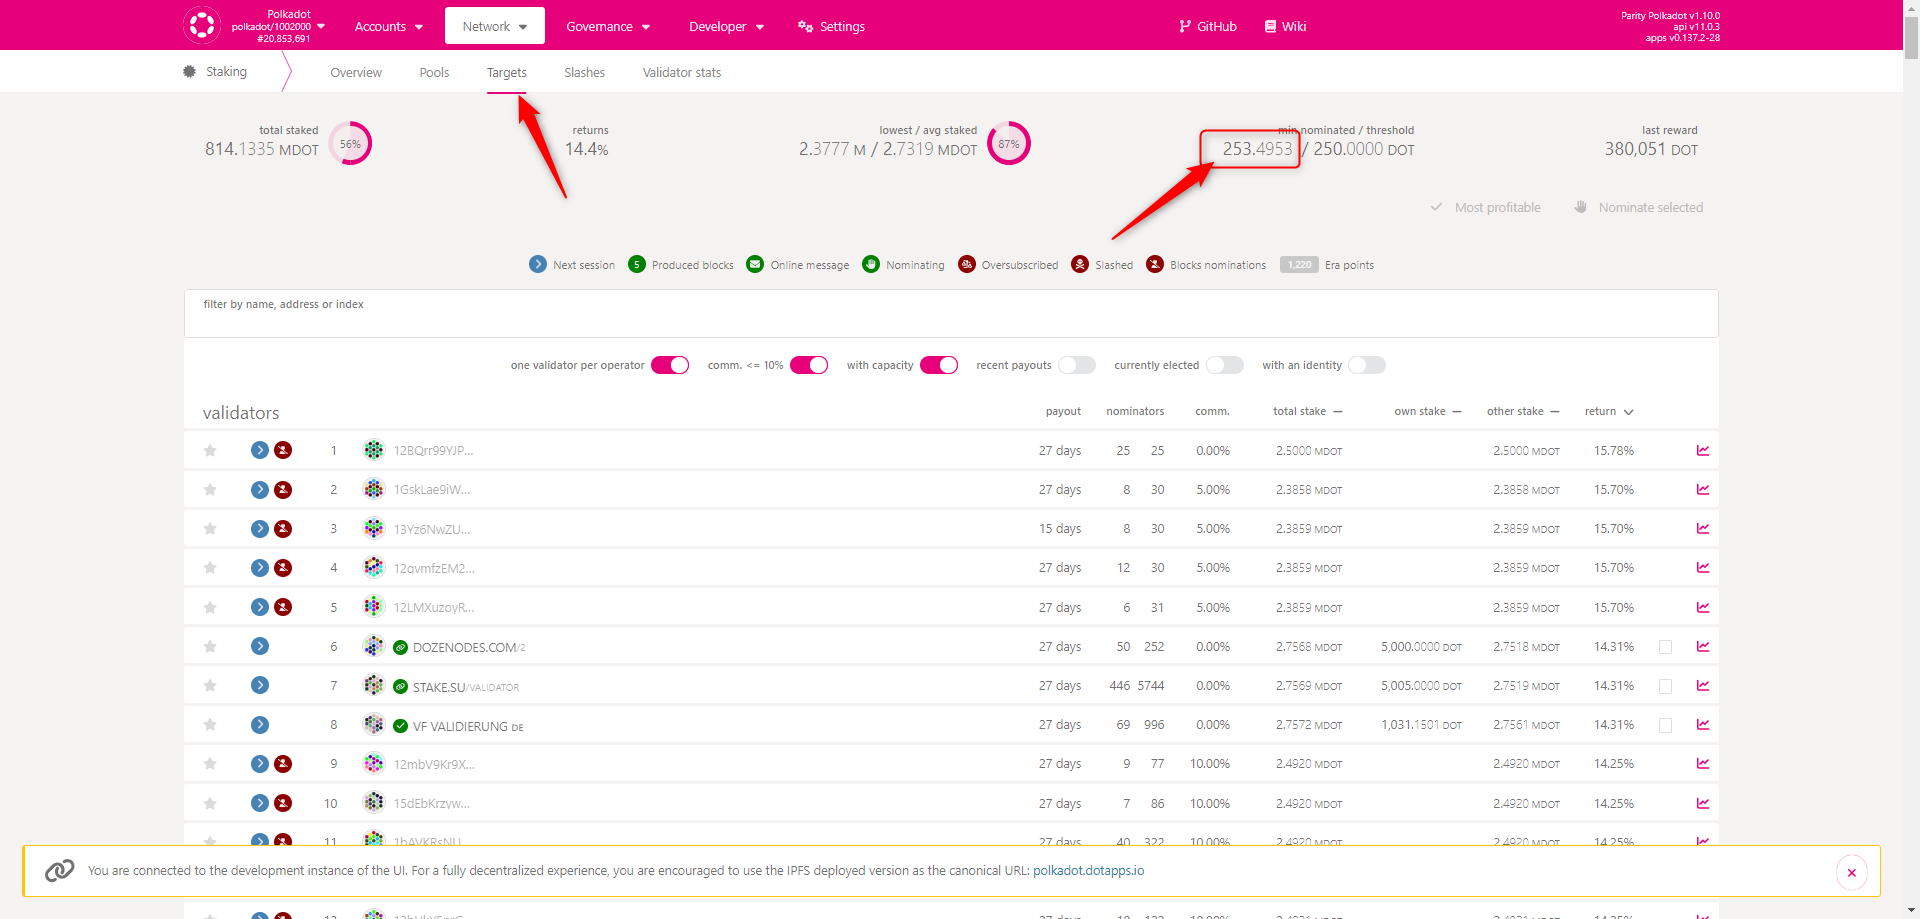Check the DOZENODES.COM row checkbox
The height and width of the screenshot is (919, 1920).
(x=1665, y=647)
